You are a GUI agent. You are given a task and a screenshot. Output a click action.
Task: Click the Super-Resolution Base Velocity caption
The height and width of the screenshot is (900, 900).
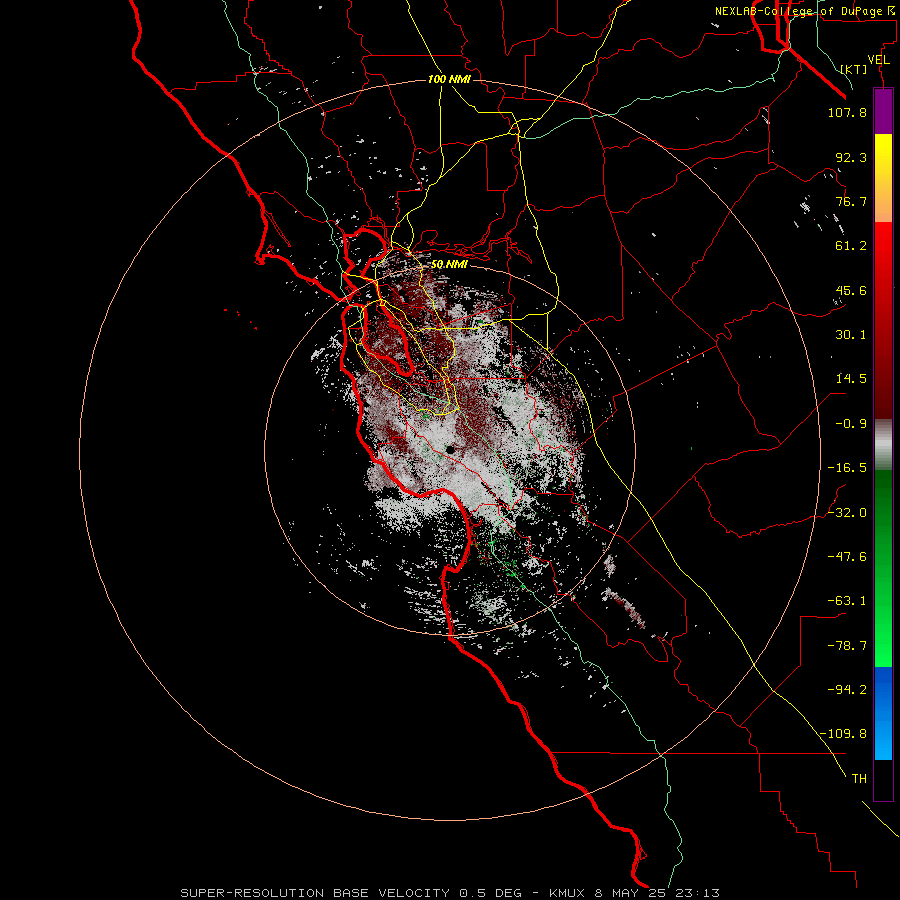tap(450, 893)
